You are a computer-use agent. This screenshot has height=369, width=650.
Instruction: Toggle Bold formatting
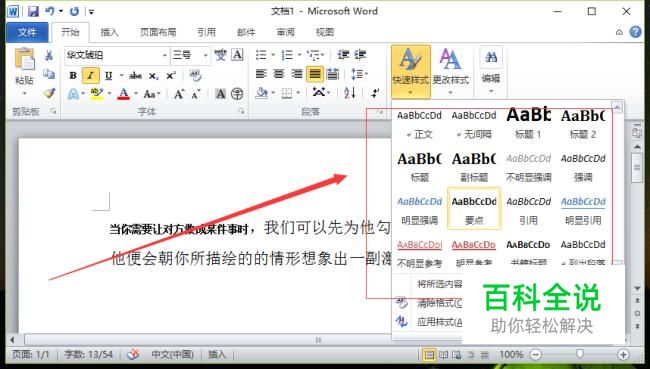[x=73, y=75]
